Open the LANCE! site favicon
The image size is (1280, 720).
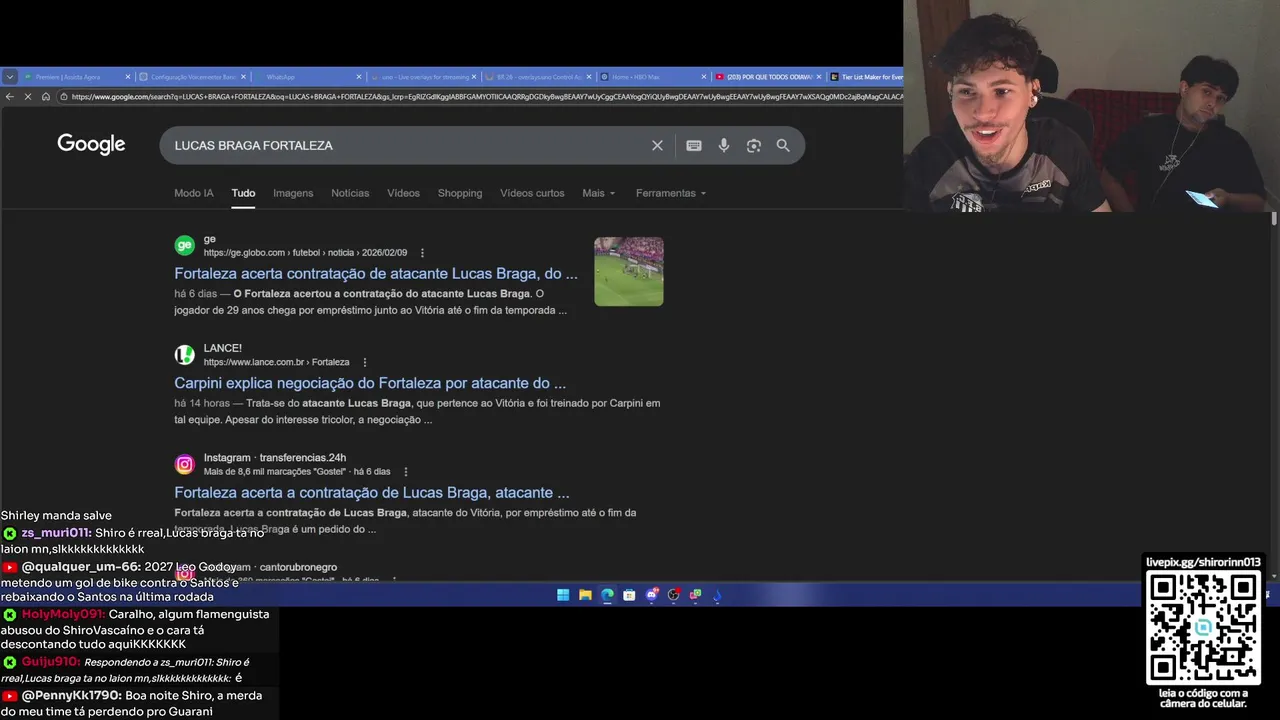coord(185,355)
